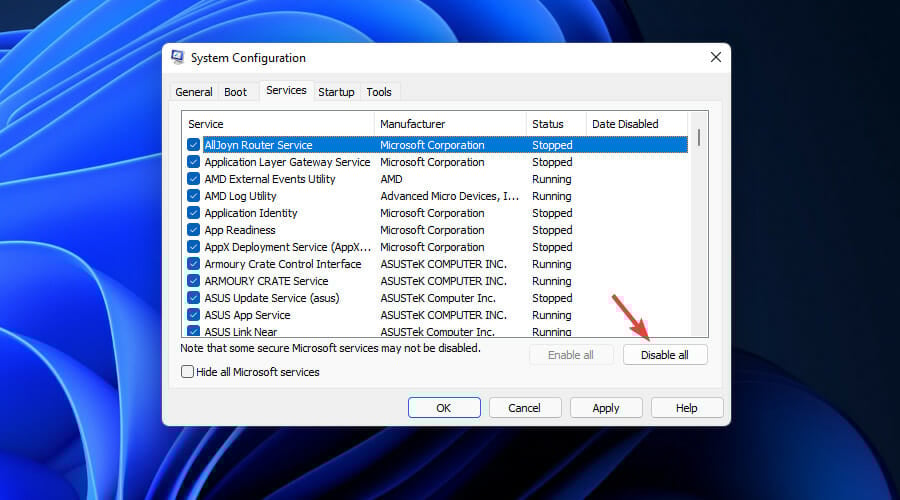Open the Tools tab
Screen dimensions: 900x500
379,92
